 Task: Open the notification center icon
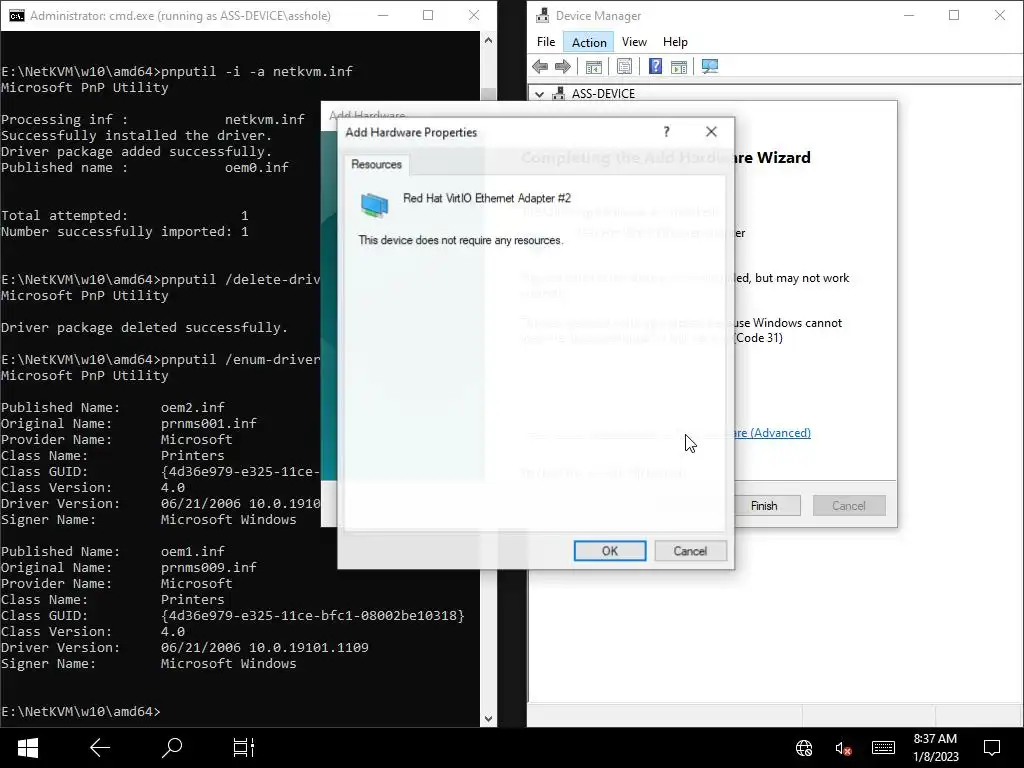pos(992,748)
